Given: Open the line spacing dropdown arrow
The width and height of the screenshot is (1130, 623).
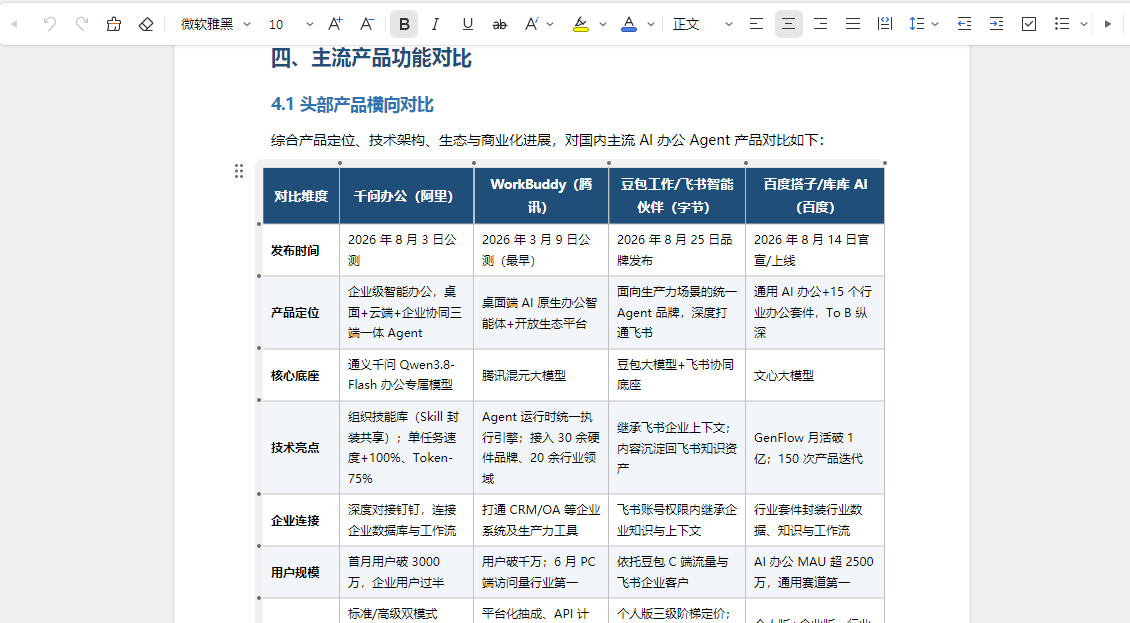Looking at the screenshot, I should 935,25.
